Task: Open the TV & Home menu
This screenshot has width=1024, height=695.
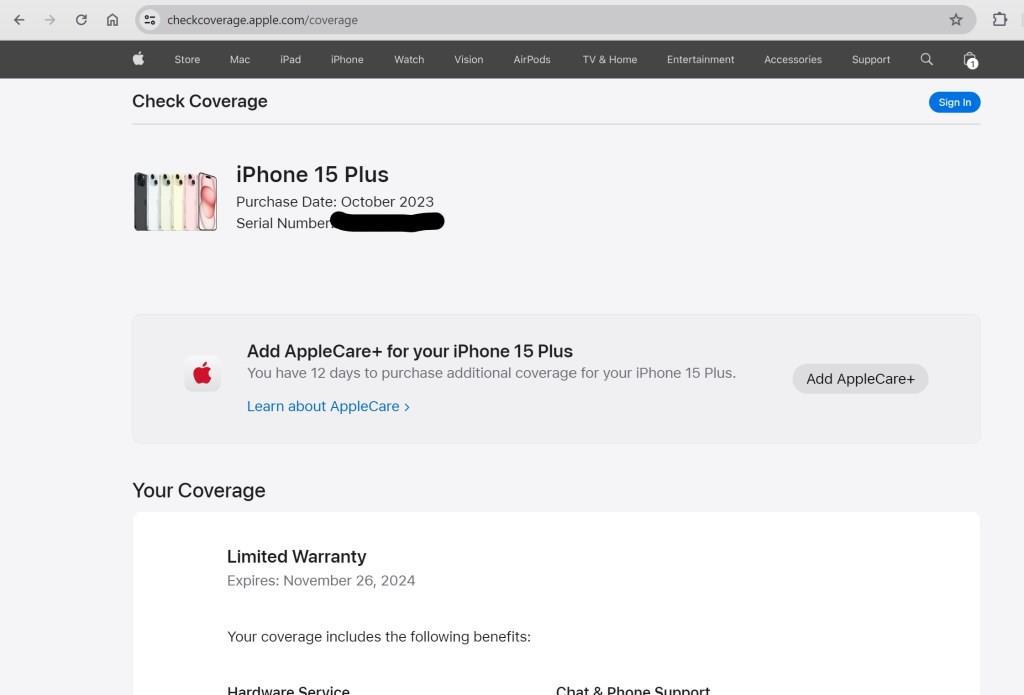Action: pyautogui.click(x=610, y=59)
